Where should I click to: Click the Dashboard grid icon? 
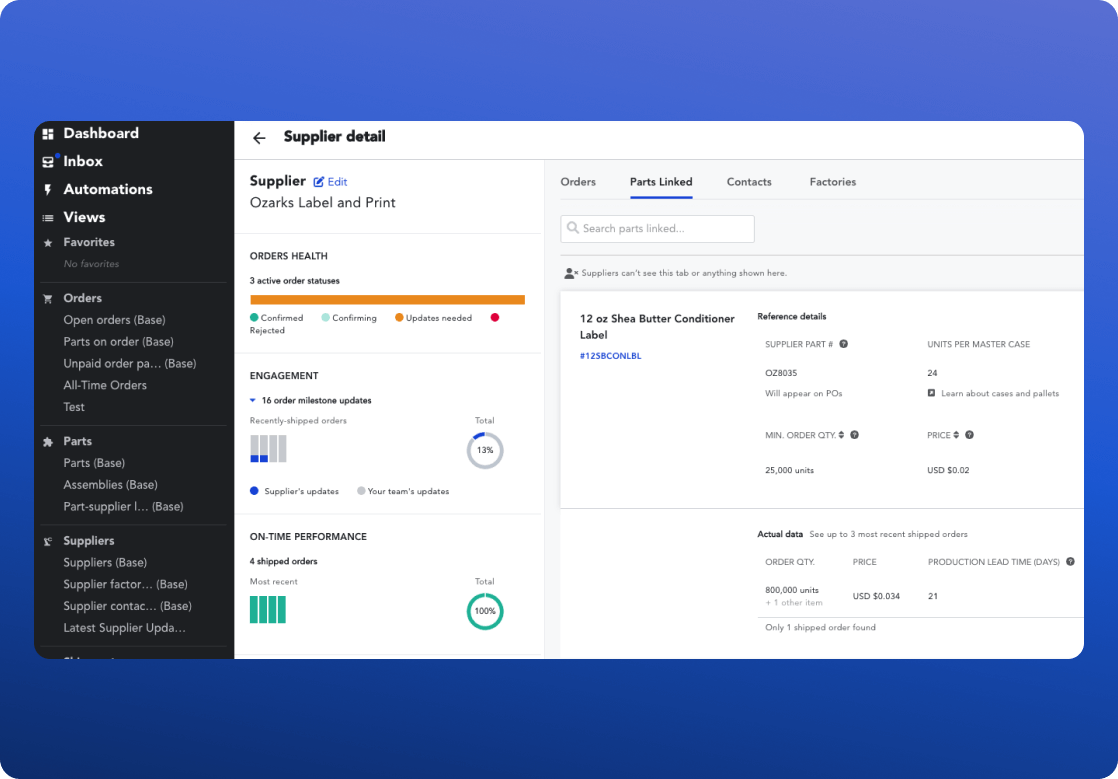[48, 134]
